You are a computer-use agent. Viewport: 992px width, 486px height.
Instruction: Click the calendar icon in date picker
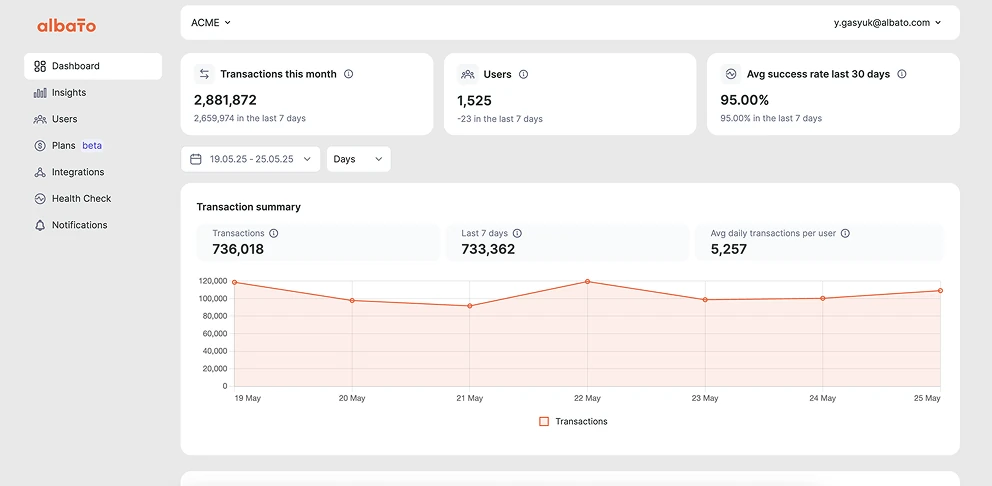point(195,159)
